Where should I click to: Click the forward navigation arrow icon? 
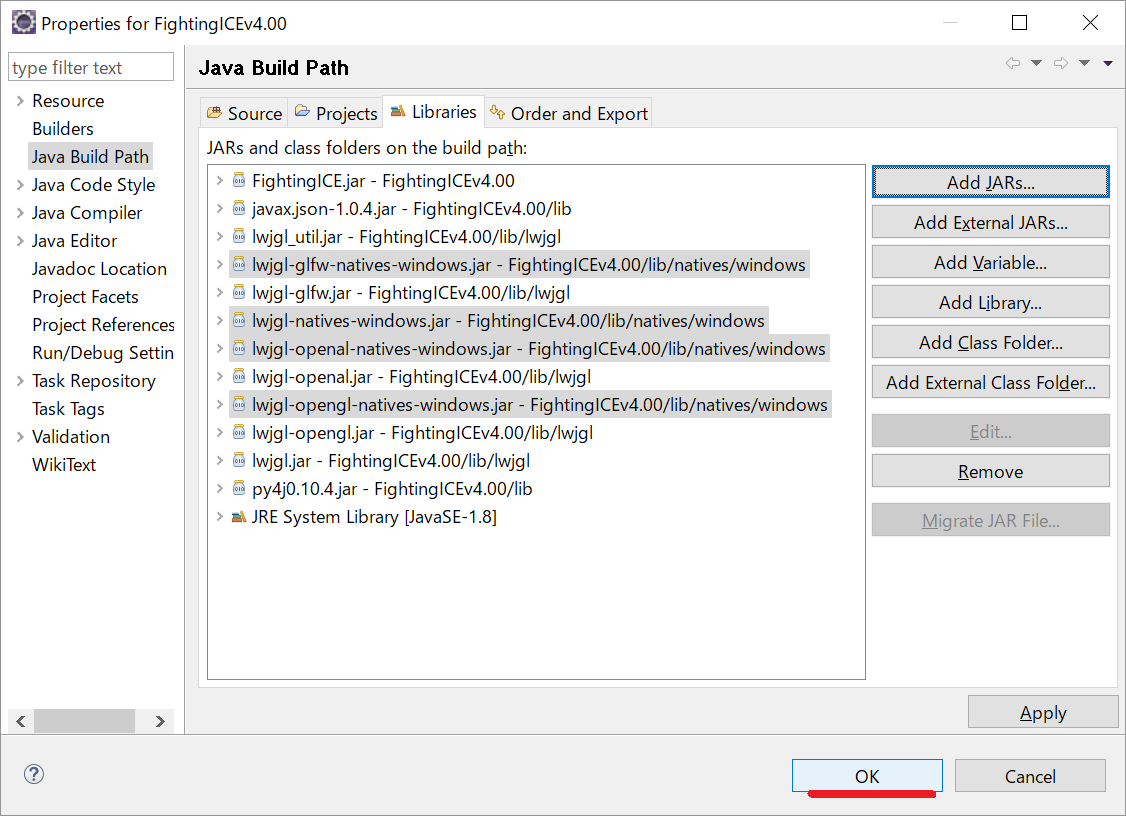[1061, 63]
